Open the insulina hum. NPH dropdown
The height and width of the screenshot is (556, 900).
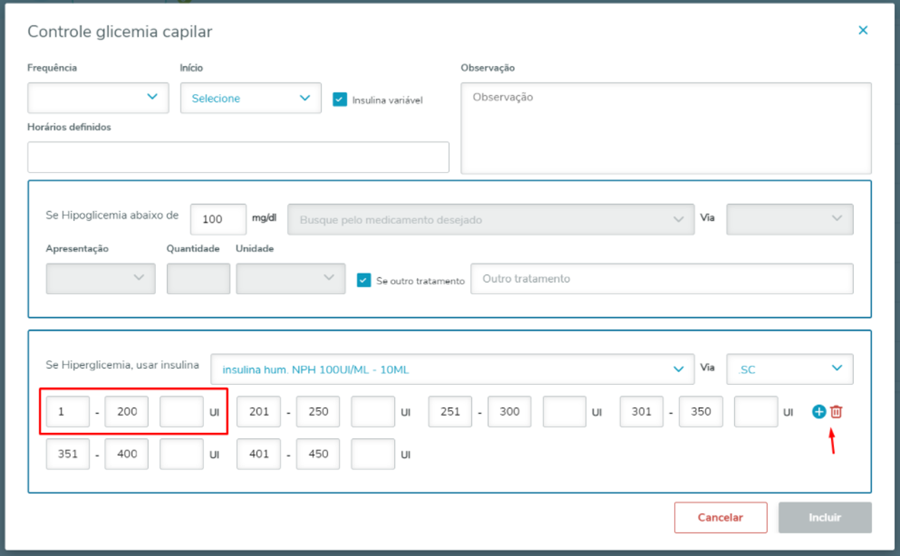tap(452, 369)
